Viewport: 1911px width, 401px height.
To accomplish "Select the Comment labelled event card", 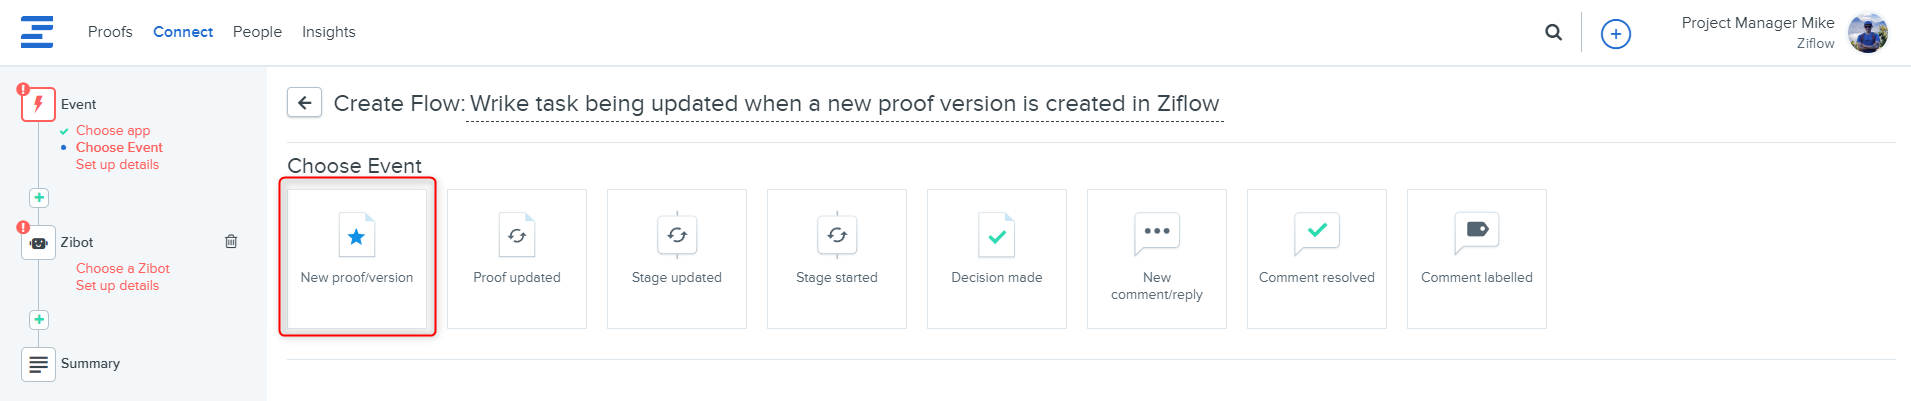I will [1476, 258].
